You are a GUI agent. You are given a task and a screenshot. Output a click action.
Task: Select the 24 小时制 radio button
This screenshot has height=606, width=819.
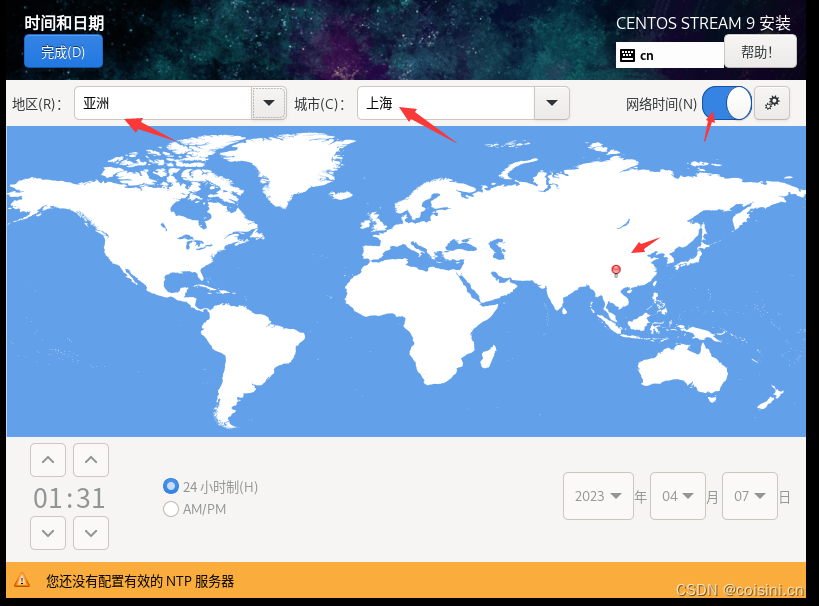click(171, 486)
